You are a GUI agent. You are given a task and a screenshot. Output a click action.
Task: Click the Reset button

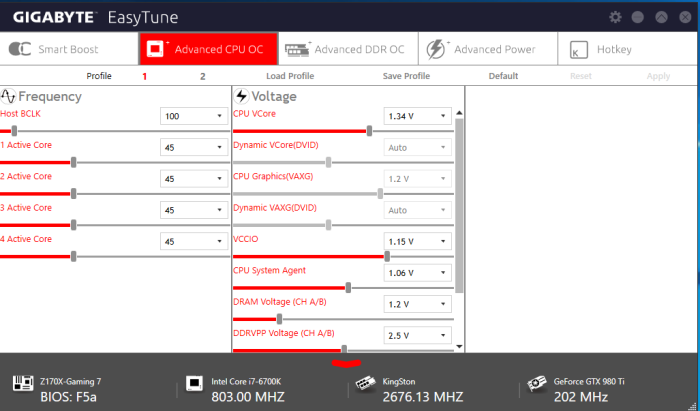click(581, 76)
